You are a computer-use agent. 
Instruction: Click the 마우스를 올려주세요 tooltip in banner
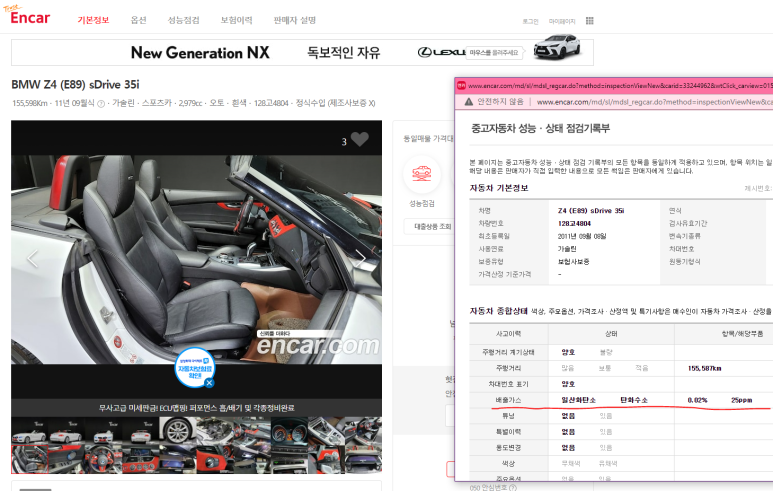493,52
